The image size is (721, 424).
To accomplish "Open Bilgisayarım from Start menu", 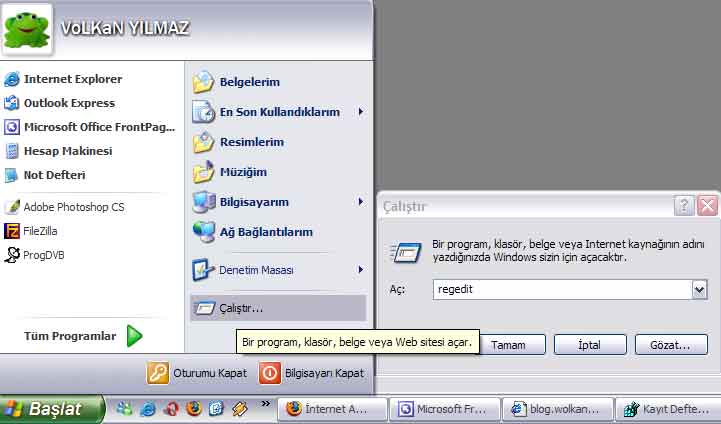I will tap(254, 202).
